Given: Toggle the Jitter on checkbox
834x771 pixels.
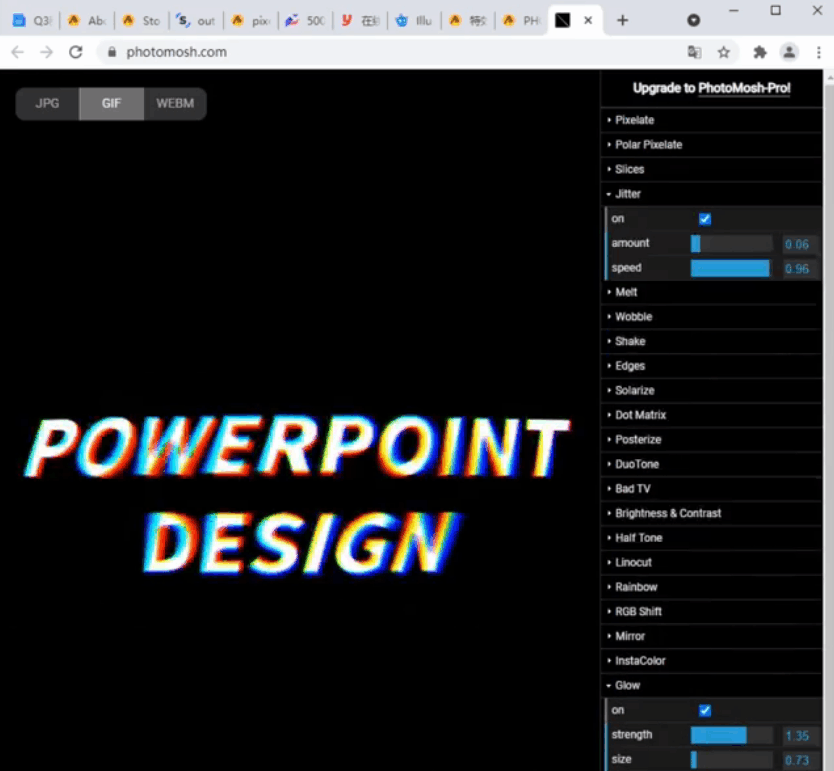Looking at the screenshot, I should (705, 219).
